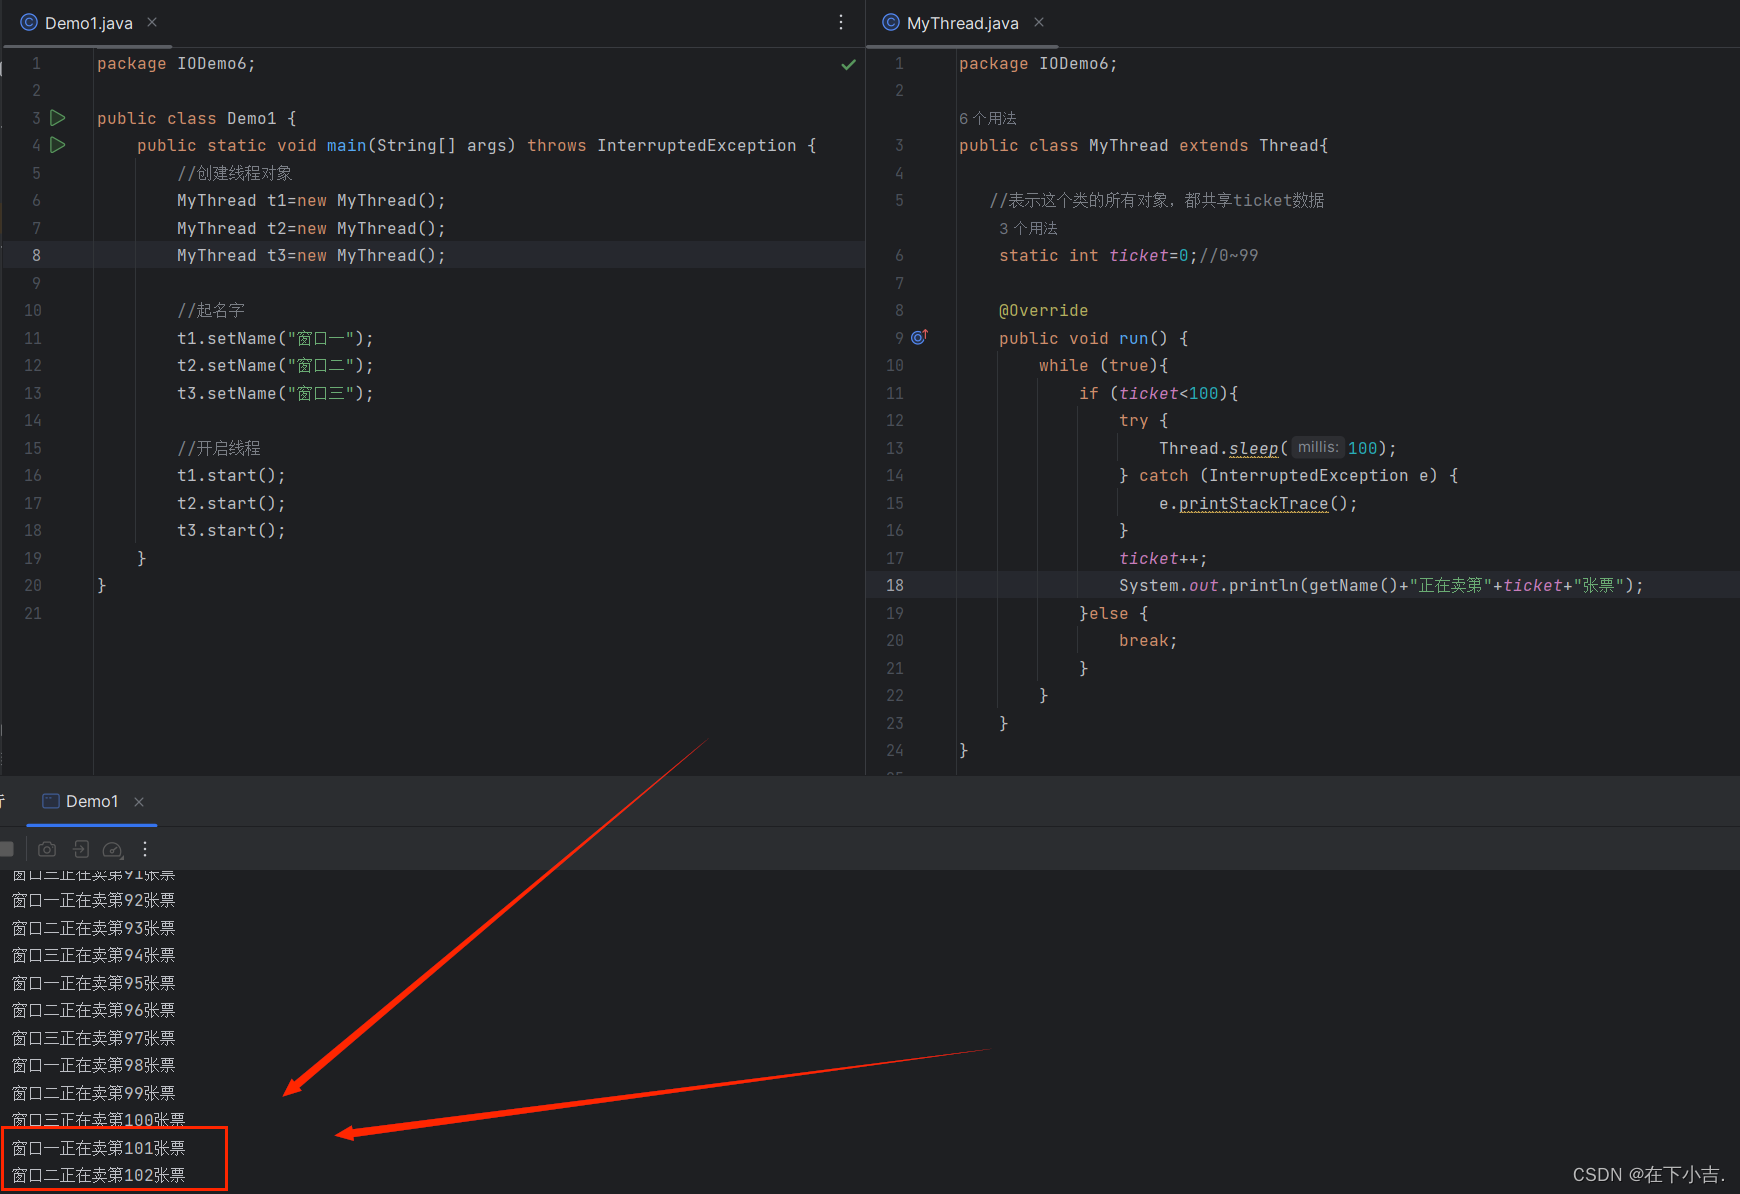The image size is (1740, 1194).
Task: Close the Demo1.java editor tab
Action: pos(152,22)
